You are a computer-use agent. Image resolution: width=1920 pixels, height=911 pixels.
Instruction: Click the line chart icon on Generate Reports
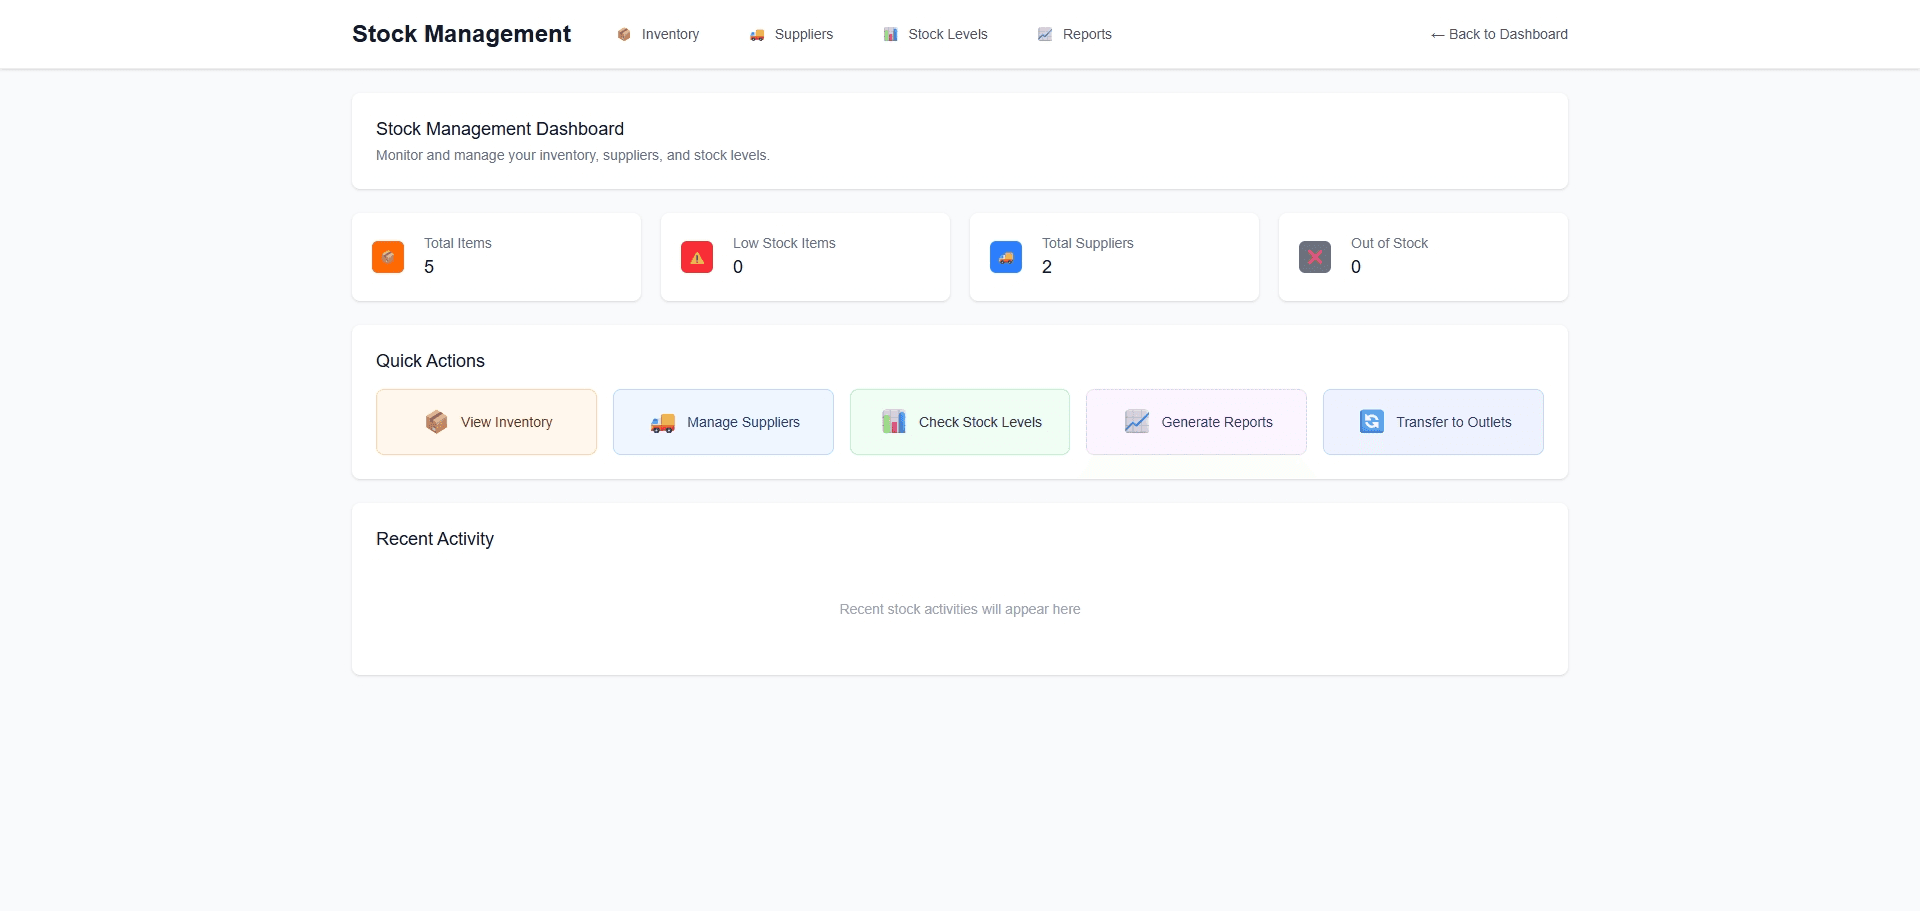coord(1137,422)
